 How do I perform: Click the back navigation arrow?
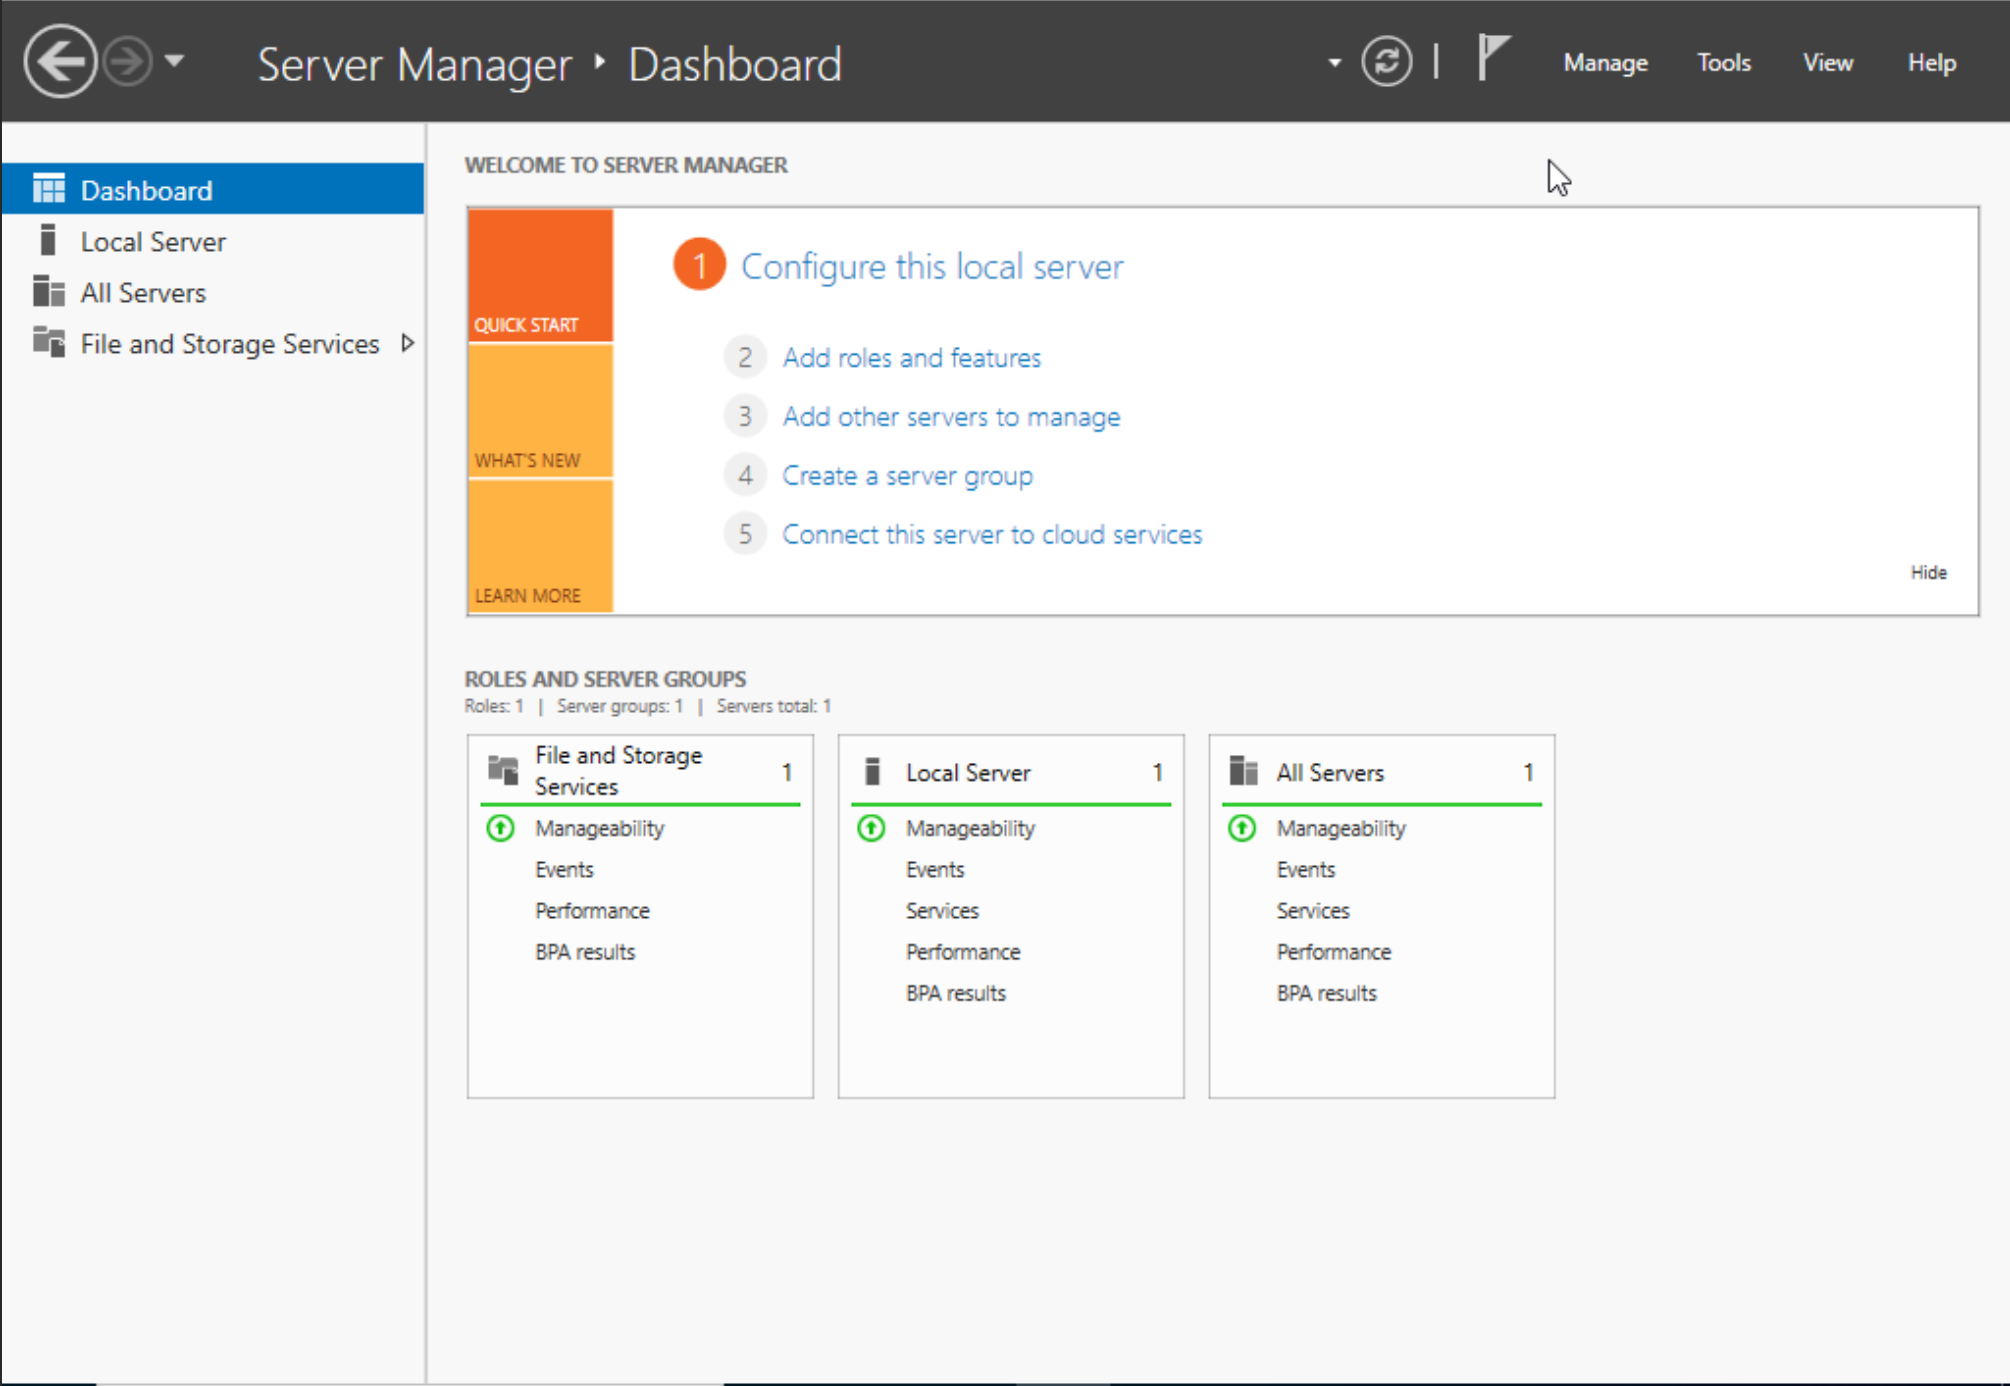(60, 61)
